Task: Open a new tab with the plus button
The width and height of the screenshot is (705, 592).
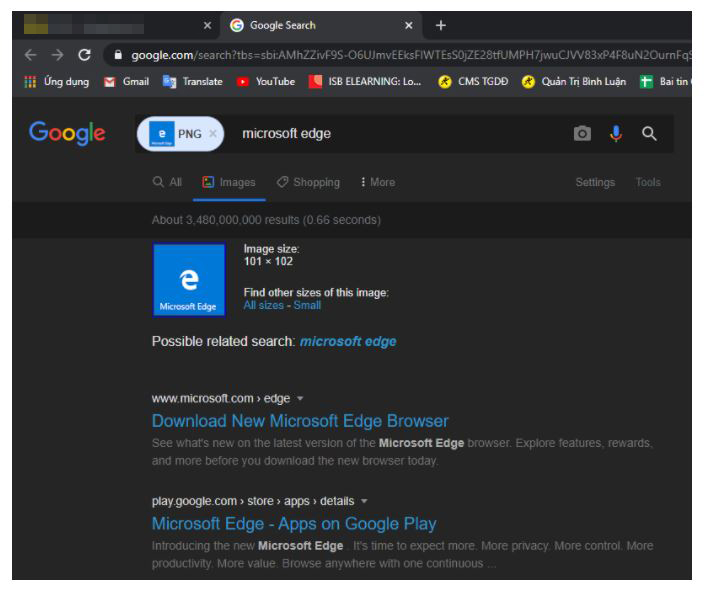Action: [441, 26]
